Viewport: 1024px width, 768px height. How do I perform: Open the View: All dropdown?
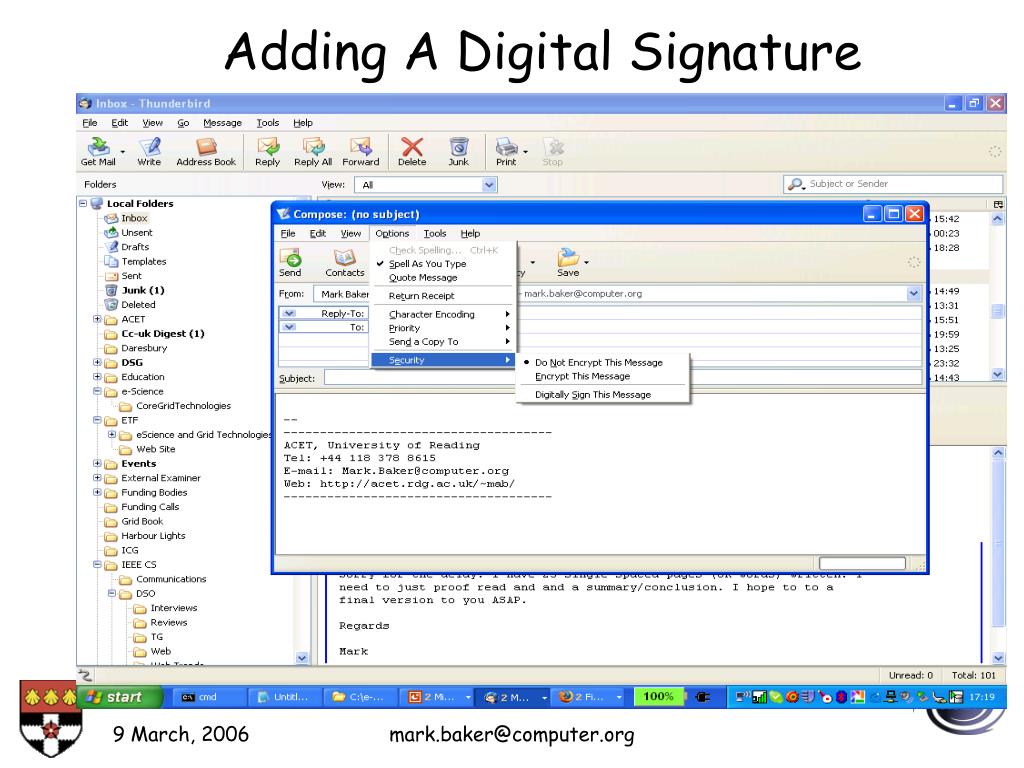pos(425,185)
